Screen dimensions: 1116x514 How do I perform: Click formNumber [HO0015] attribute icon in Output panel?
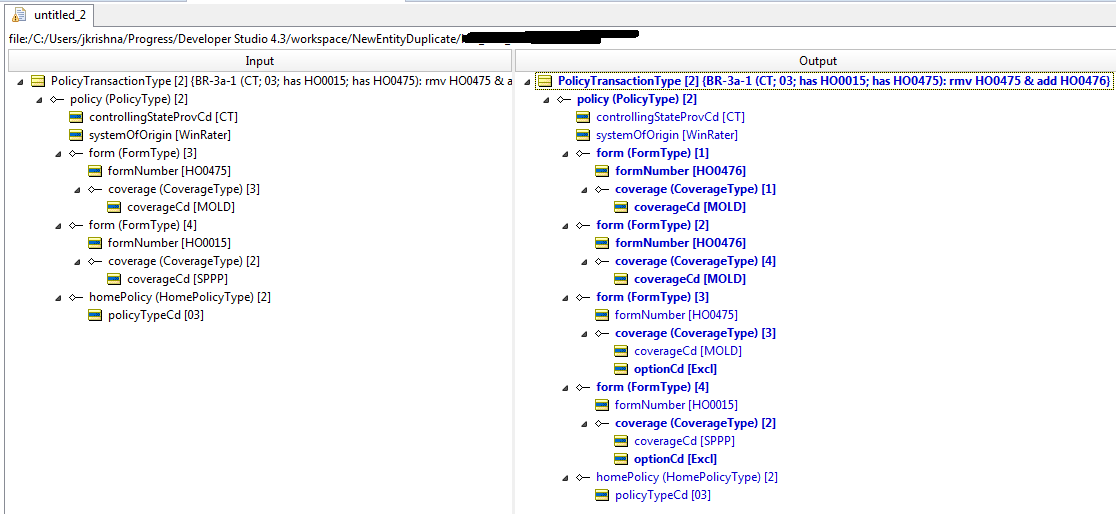[x=602, y=405]
